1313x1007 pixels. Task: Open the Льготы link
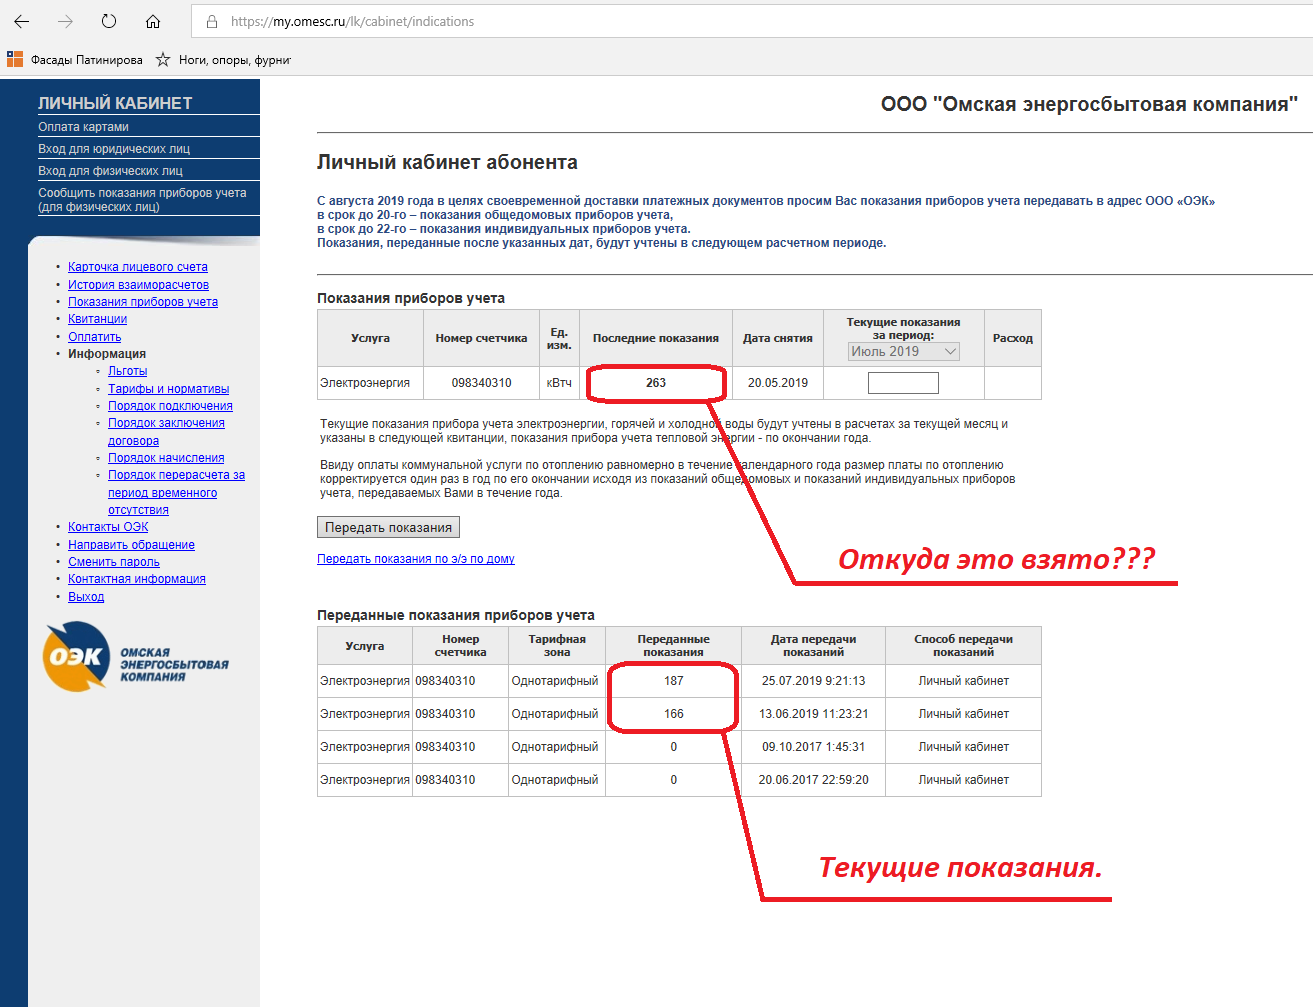pos(127,371)
